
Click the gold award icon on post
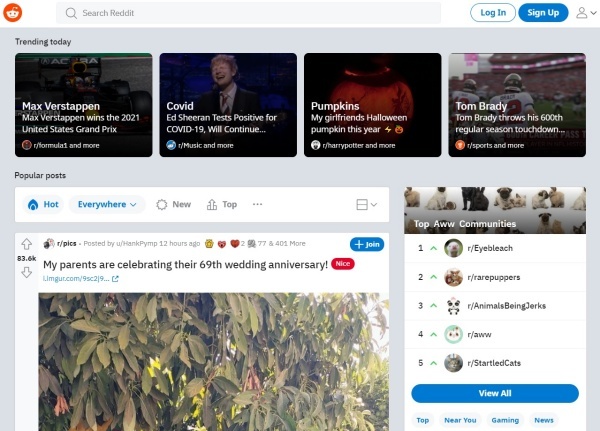point(209,243)
